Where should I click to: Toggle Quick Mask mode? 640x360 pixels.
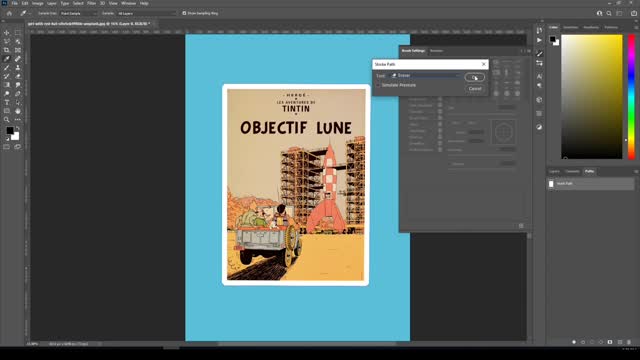(7, 147)
